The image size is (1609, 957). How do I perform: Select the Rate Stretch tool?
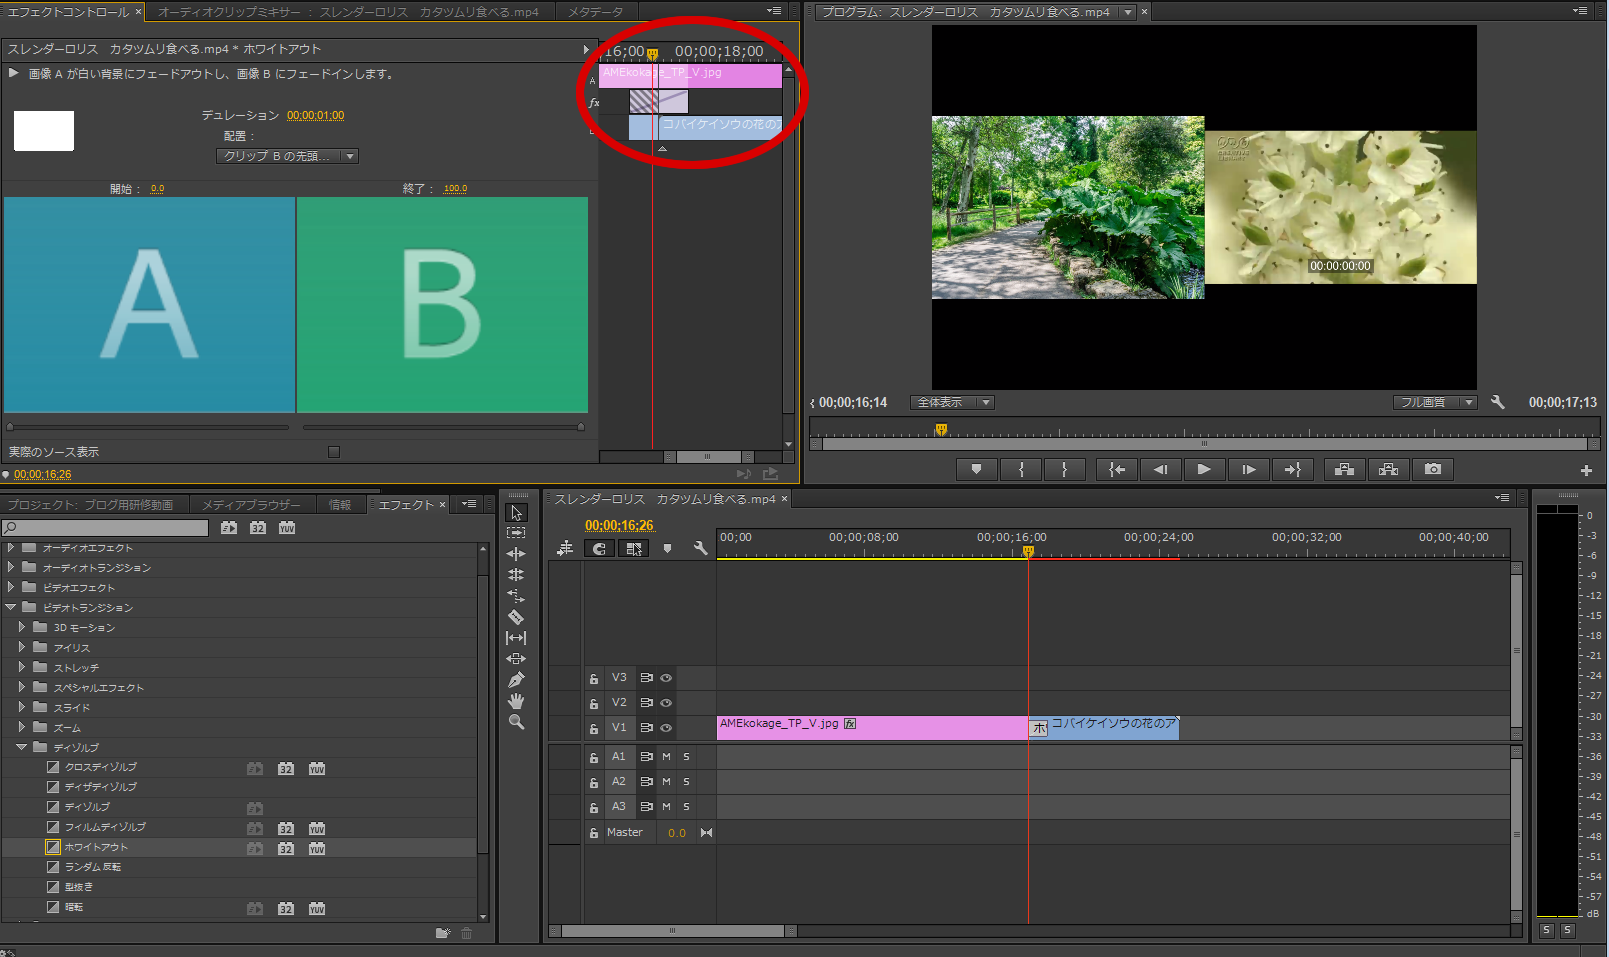point(516,596)
